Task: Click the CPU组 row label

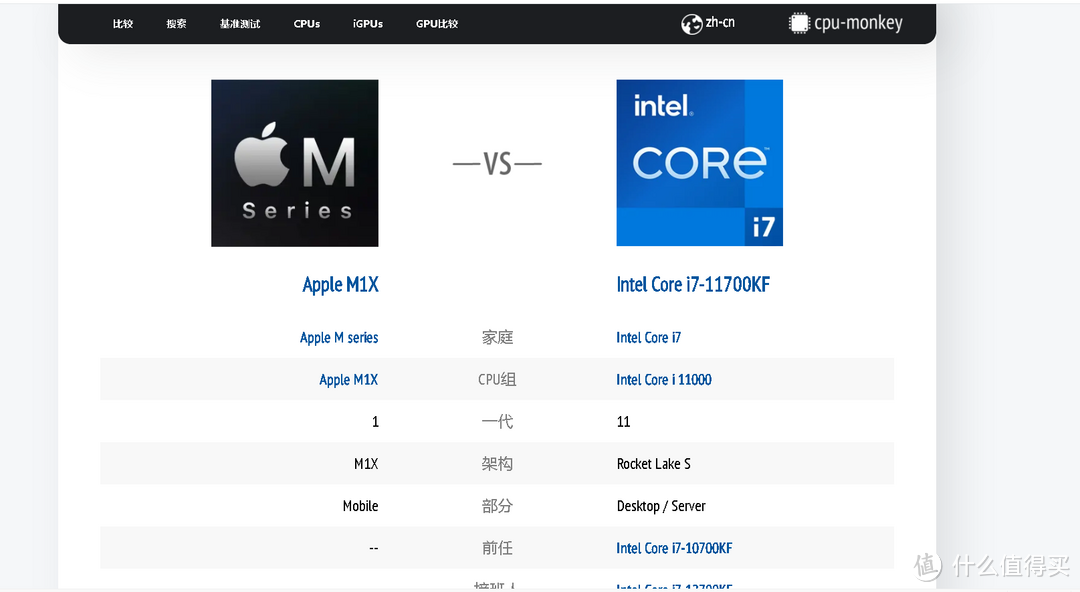Action: [x=497, y=380]
